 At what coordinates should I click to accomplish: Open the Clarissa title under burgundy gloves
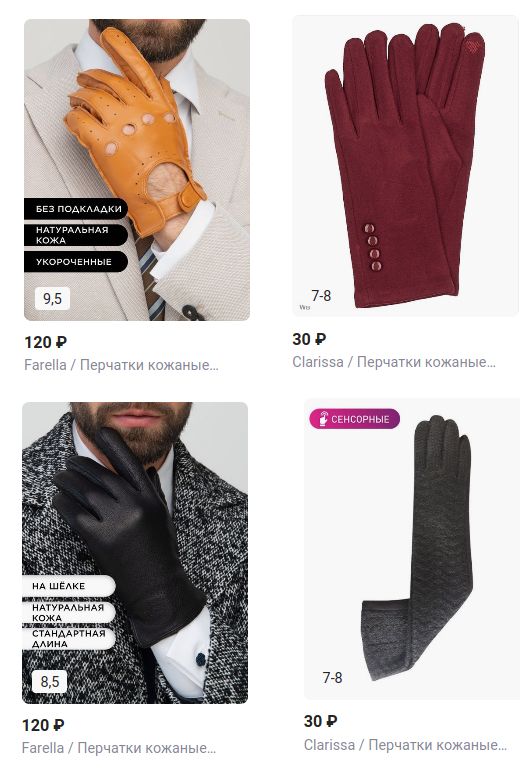click(x=394, y=362)
